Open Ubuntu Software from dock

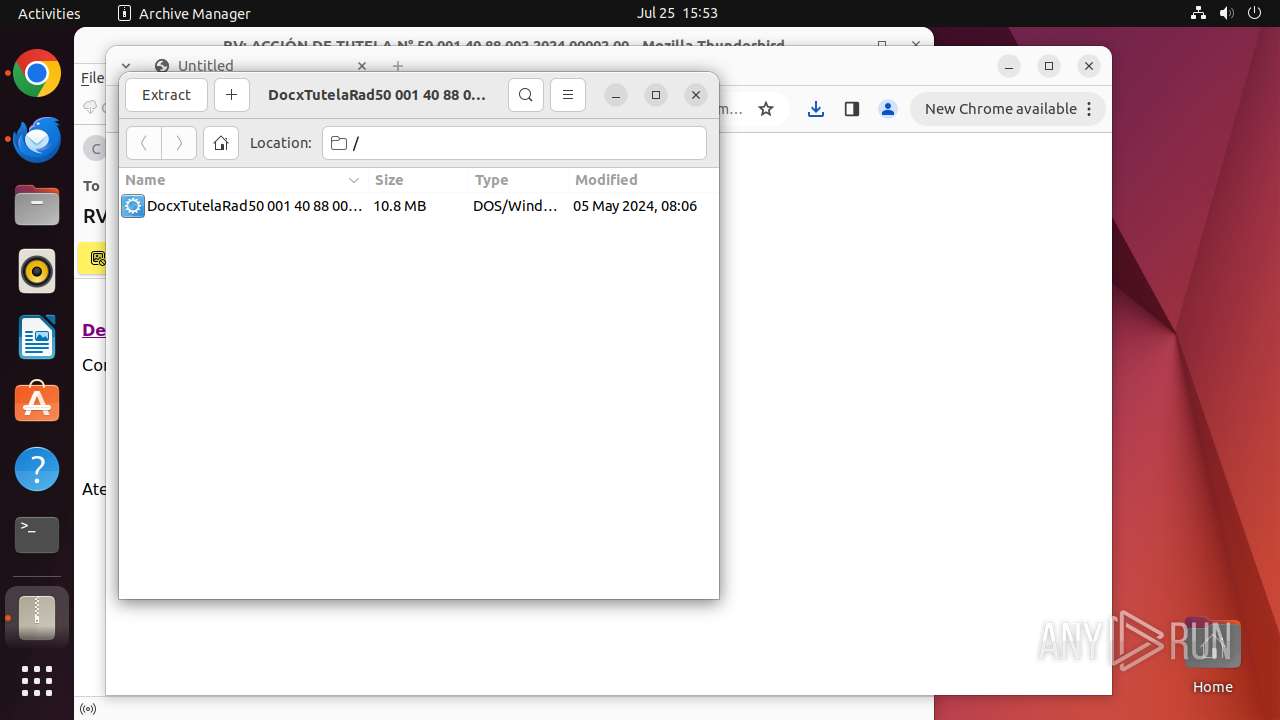(37, 403)
